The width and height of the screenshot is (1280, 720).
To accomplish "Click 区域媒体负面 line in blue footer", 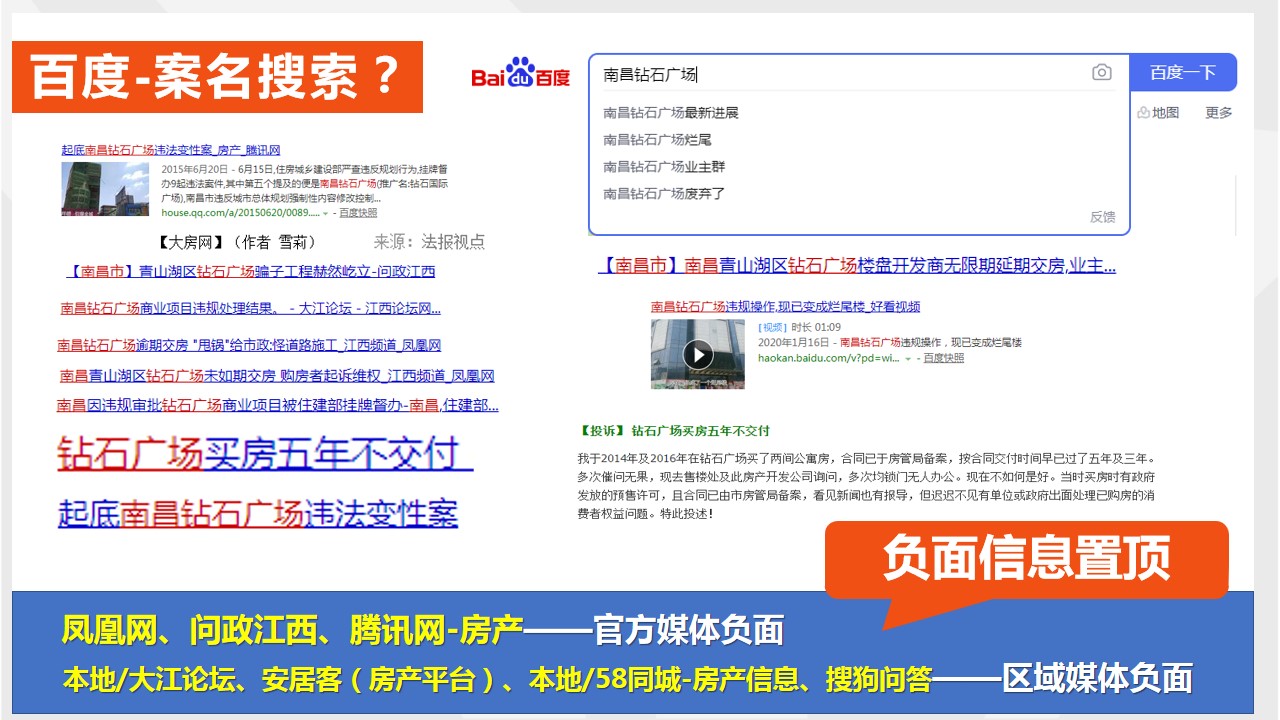I will click(x=627, y=680).
